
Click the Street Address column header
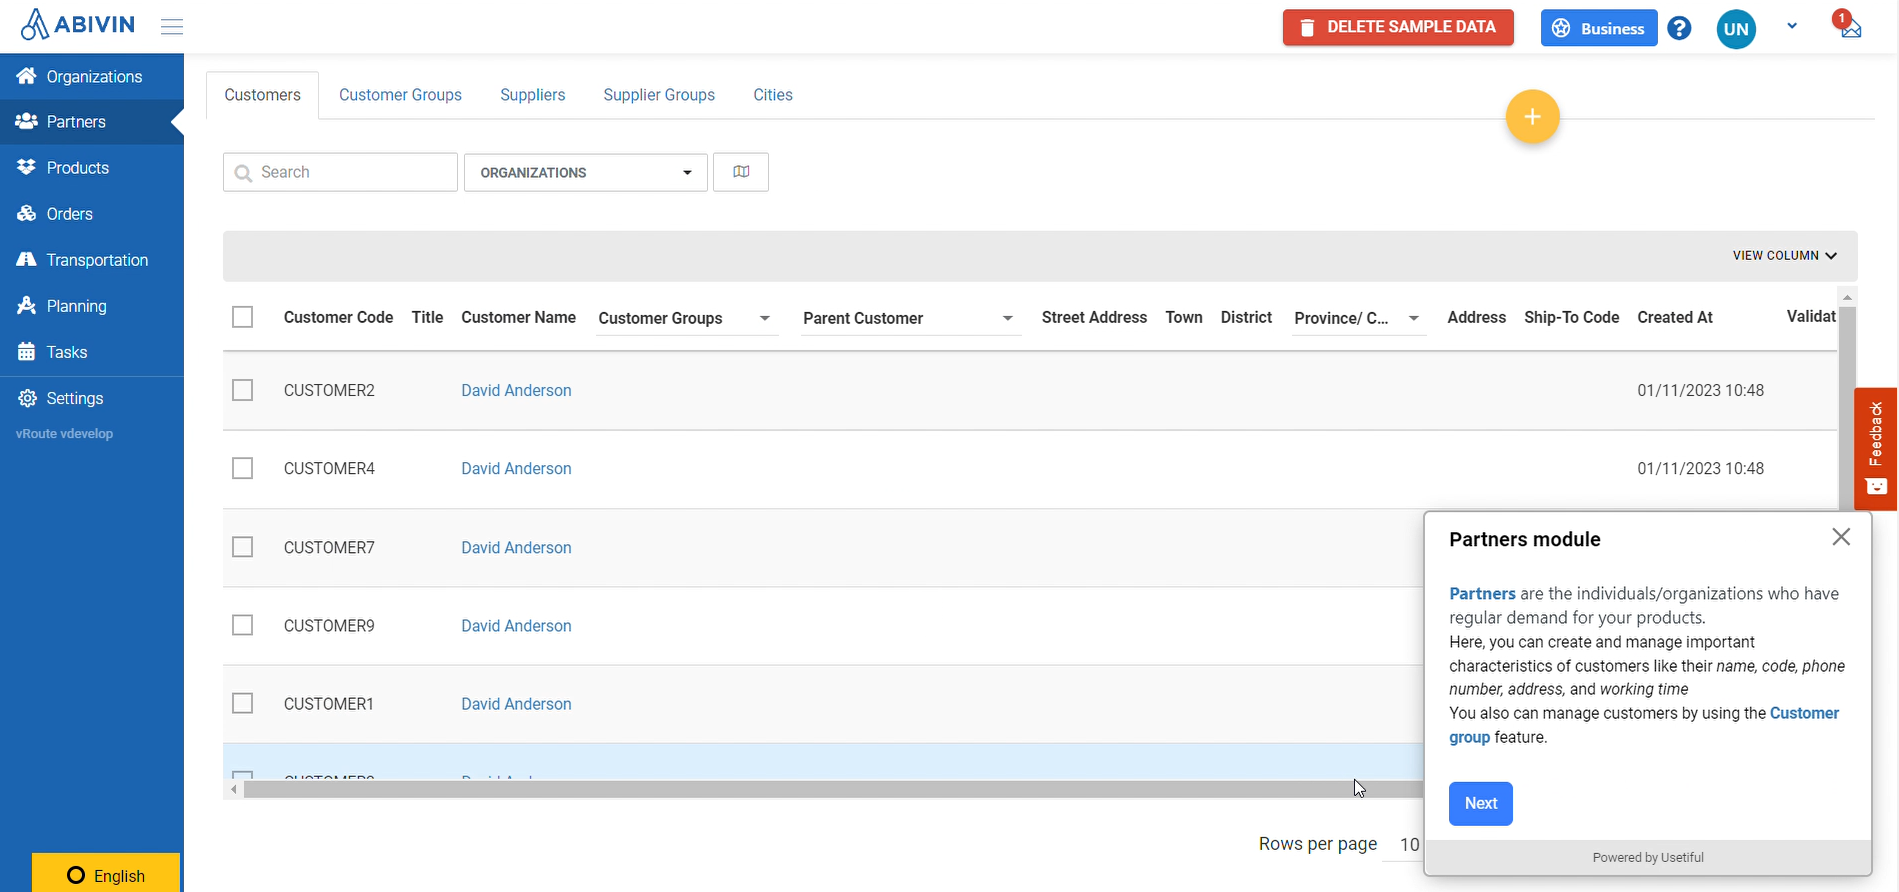tap(1094, 317)
